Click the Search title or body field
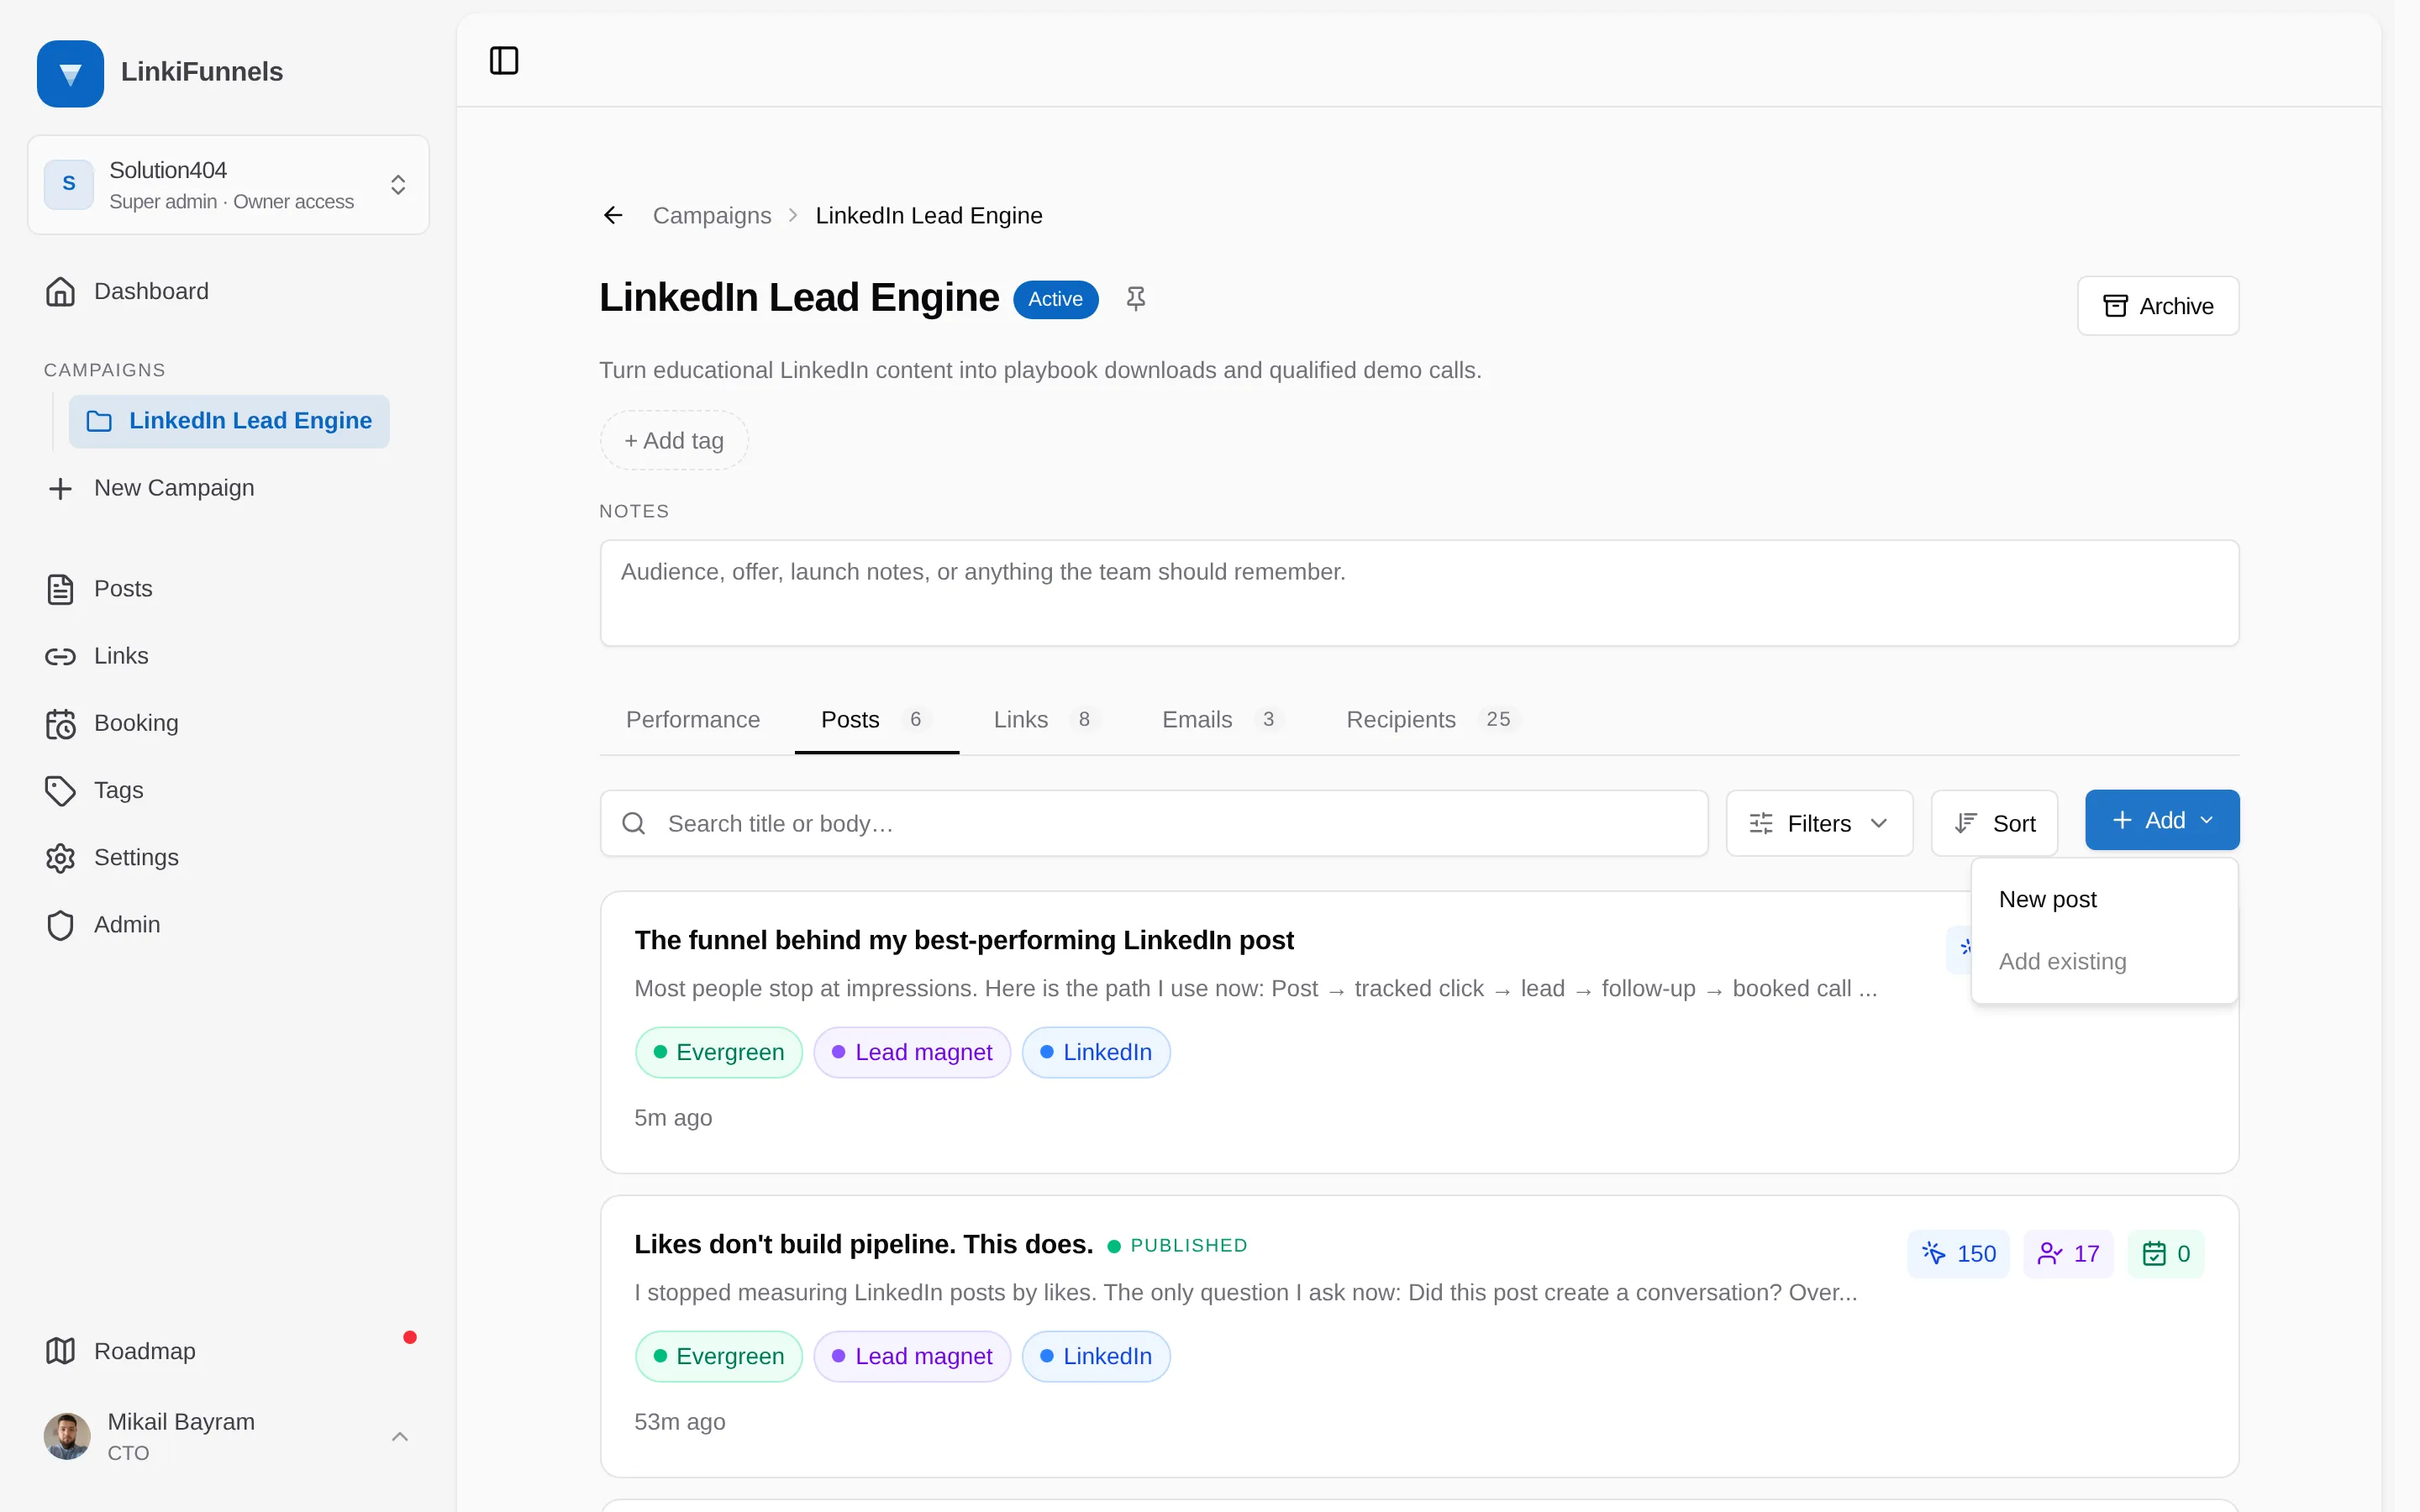 pyautogui.click(x=1154, y=823)
